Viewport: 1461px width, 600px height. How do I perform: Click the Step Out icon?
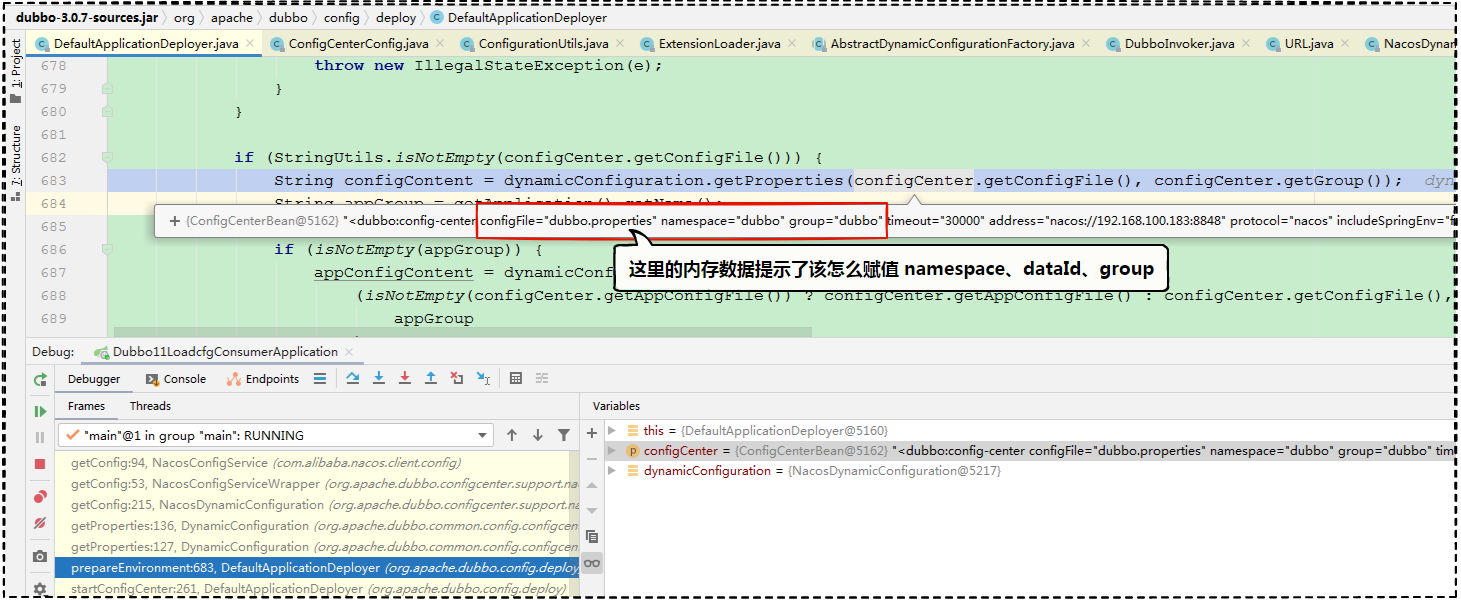tap(431, 379)
